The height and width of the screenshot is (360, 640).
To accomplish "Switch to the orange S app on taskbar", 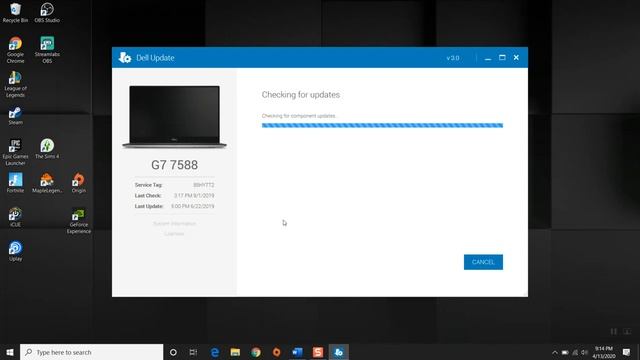I will tap(318, 352).
